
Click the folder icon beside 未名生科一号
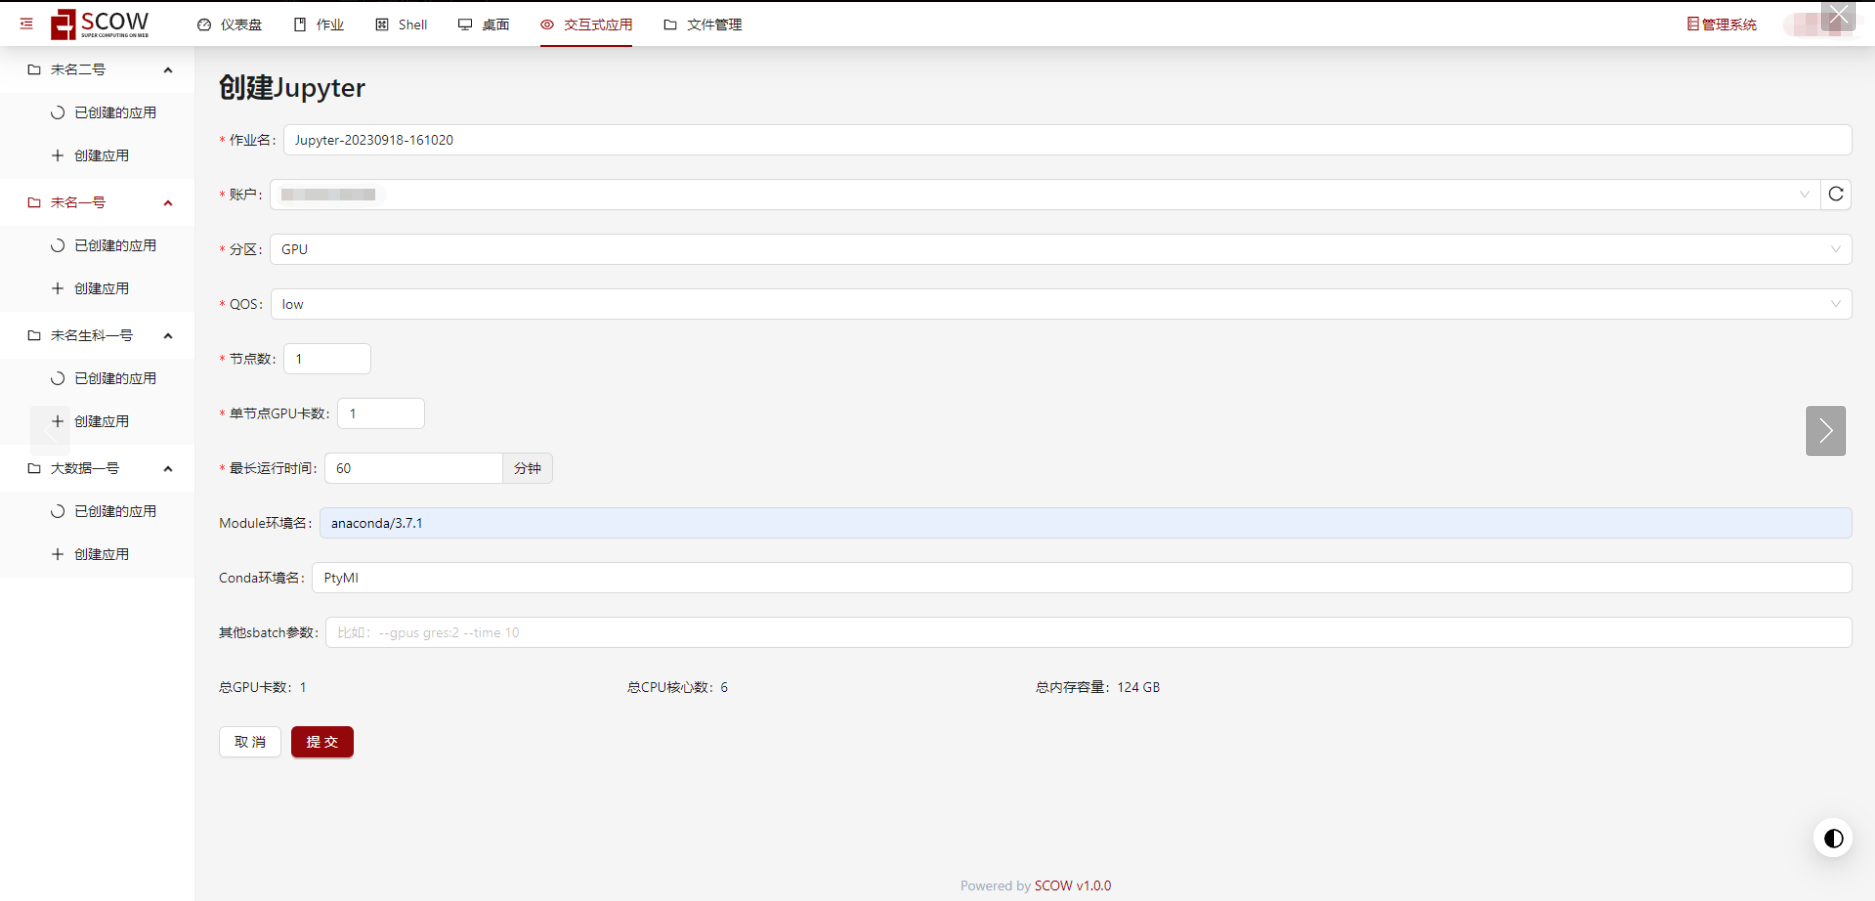point(34,336)
